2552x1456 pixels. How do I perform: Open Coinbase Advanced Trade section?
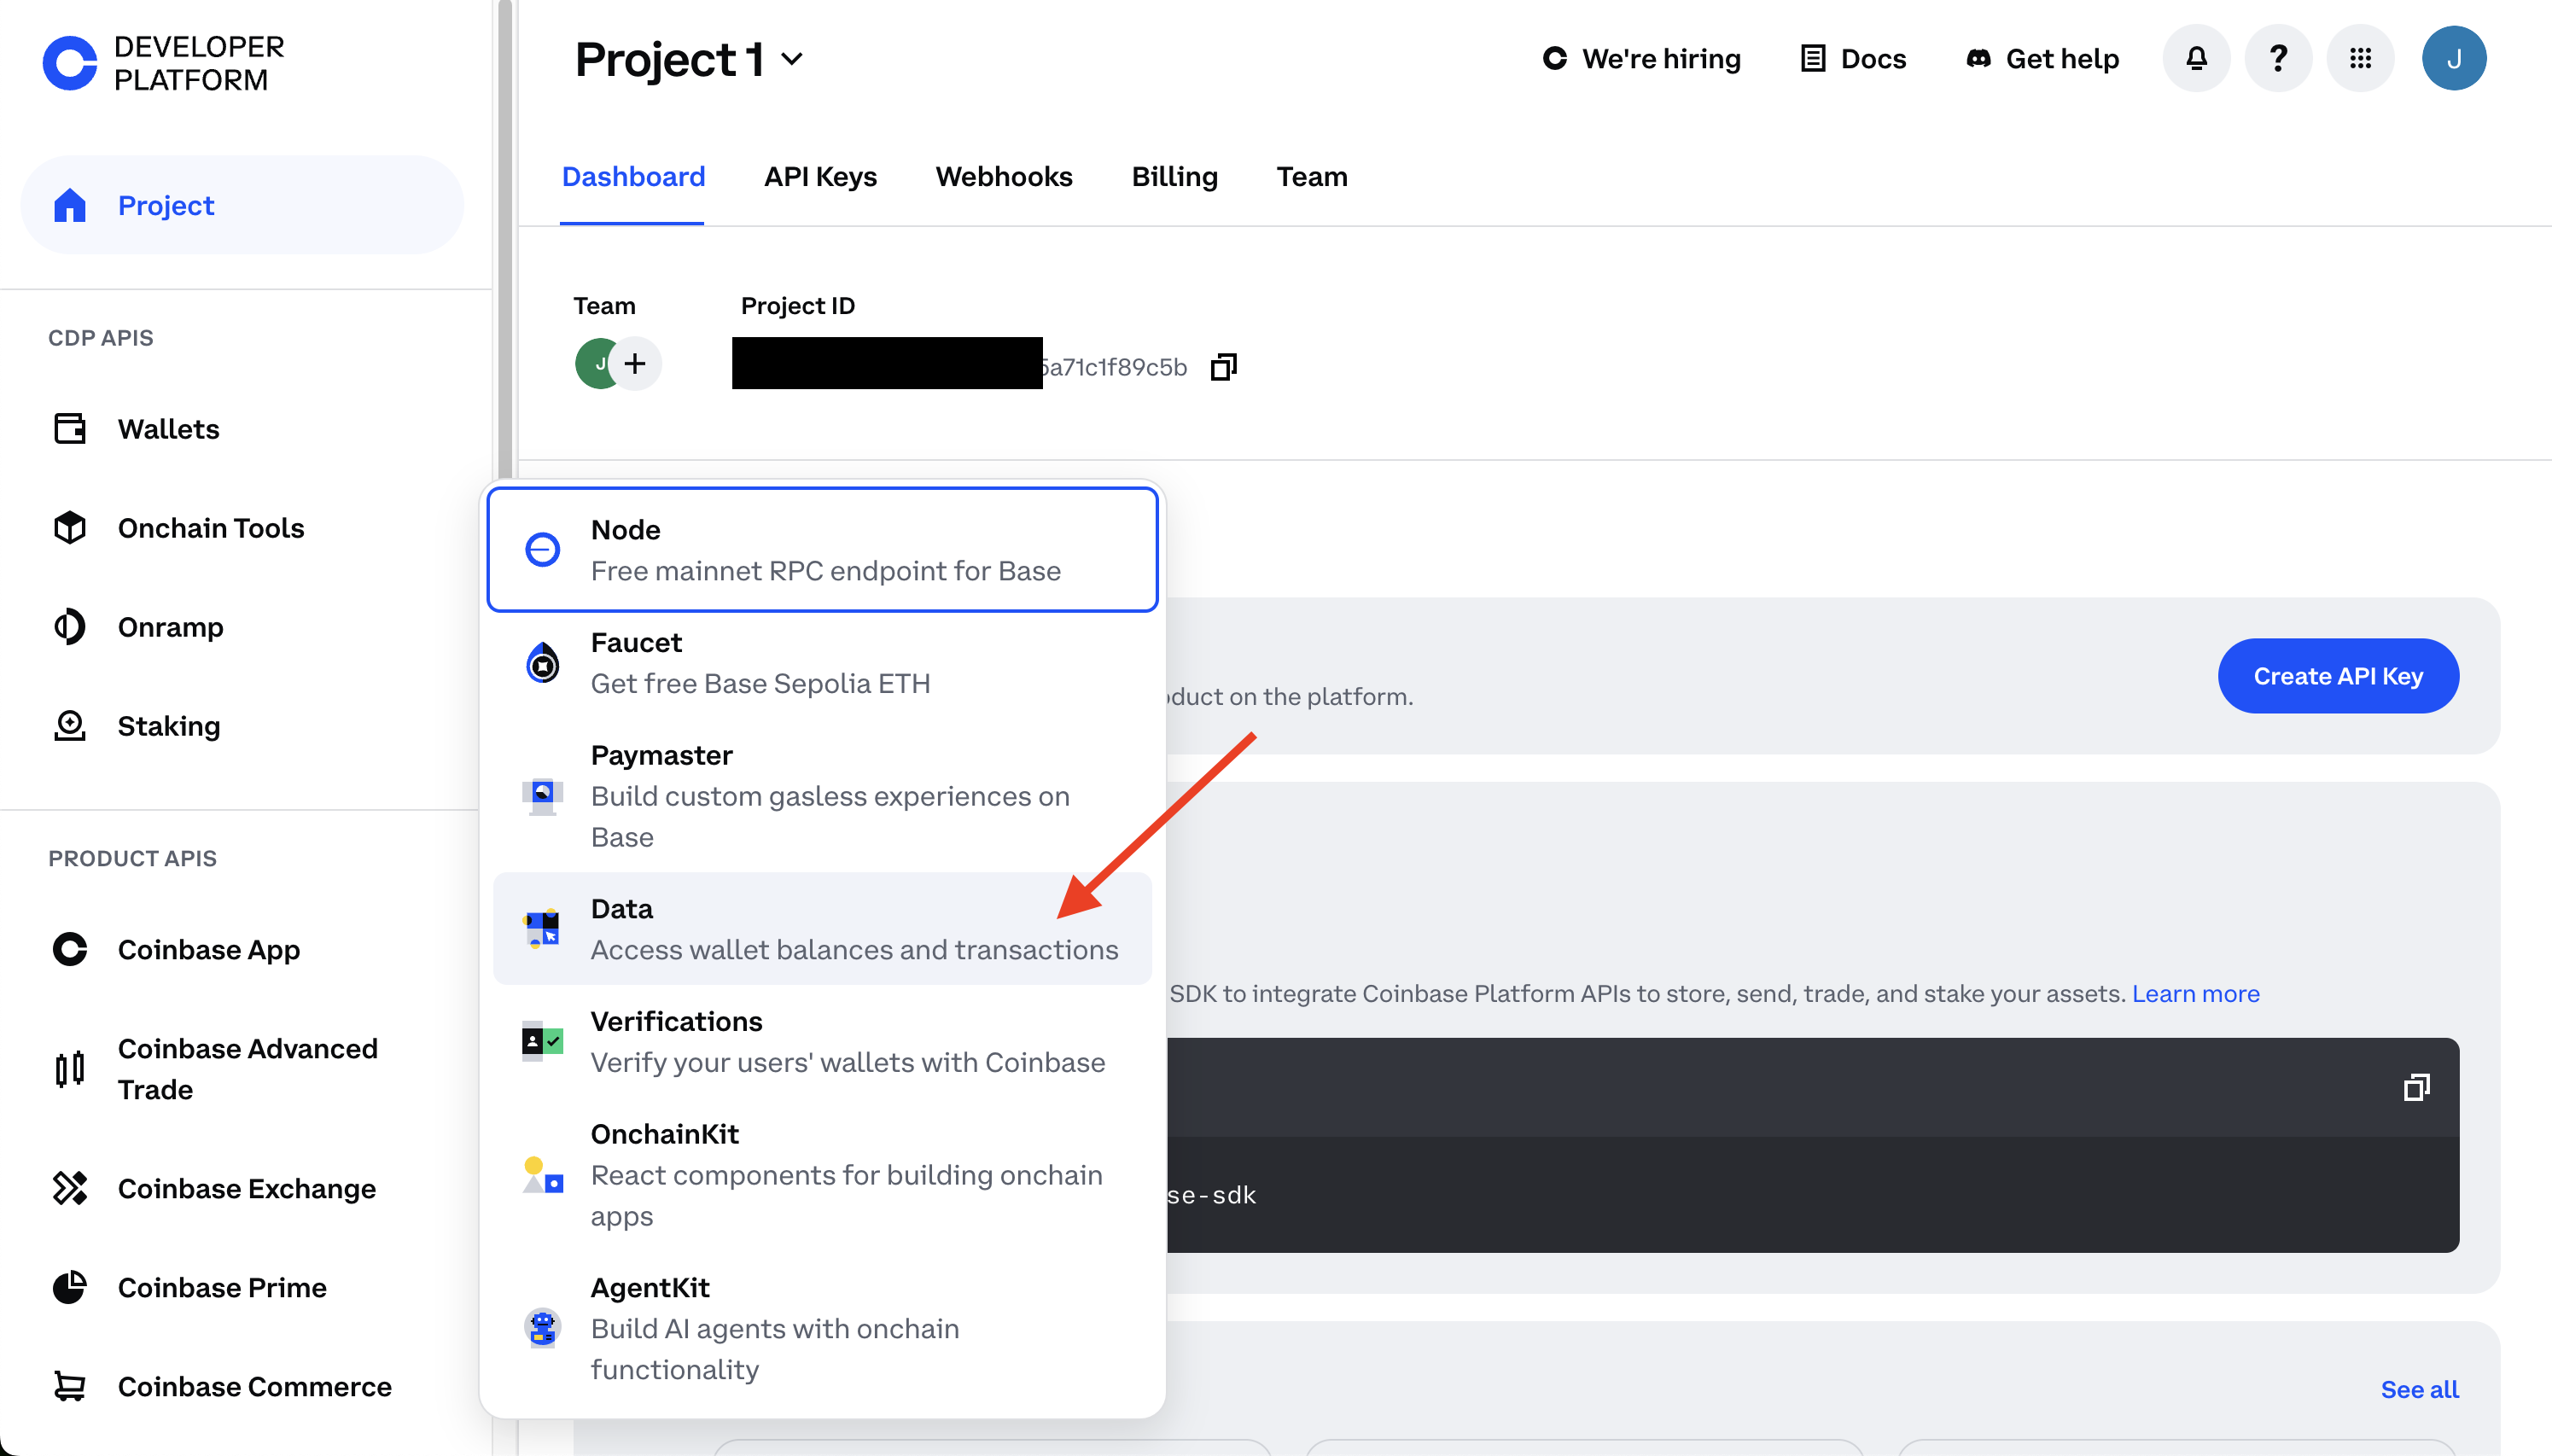click(x=242, y=1069)
